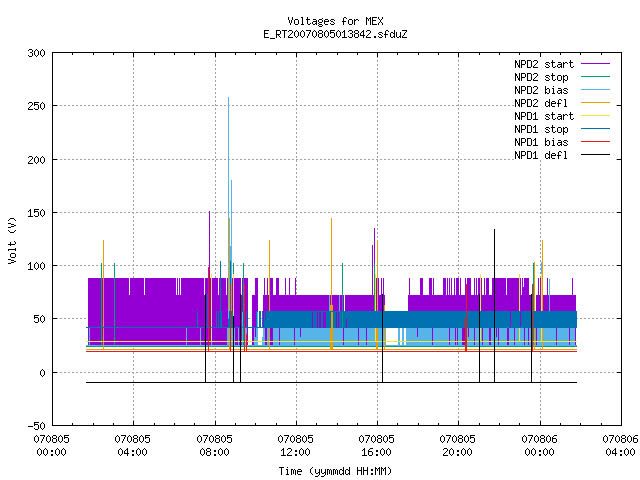Click the 250 y-axis tick label
640x480 pixels.
click(36, 106)
